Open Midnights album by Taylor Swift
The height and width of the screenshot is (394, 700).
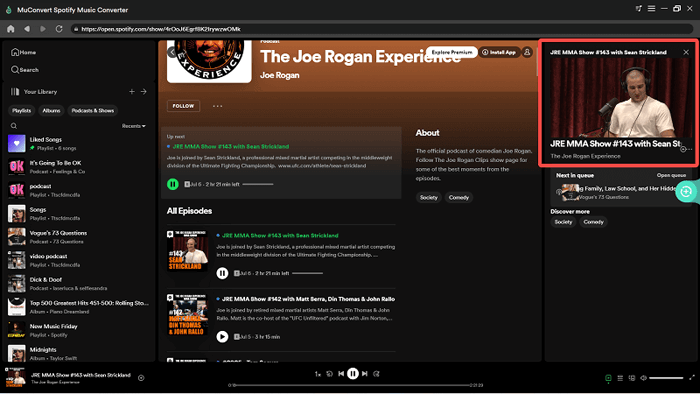(79, 353)
